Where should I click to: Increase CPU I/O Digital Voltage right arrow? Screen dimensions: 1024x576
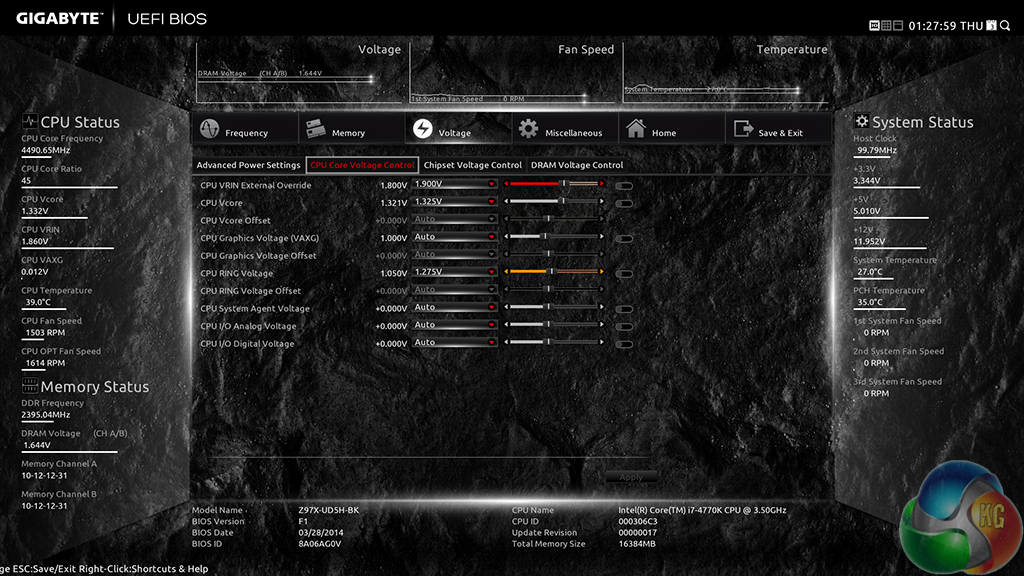pyautogui.click(x=601, y=342)
